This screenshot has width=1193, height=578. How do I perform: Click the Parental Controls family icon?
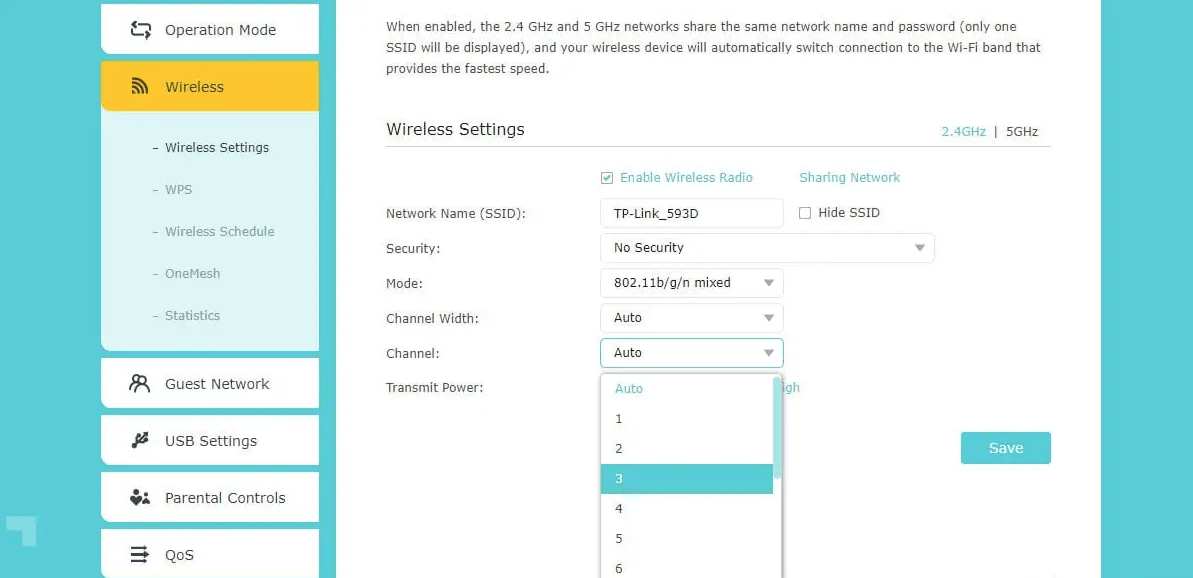coord(140,498)
